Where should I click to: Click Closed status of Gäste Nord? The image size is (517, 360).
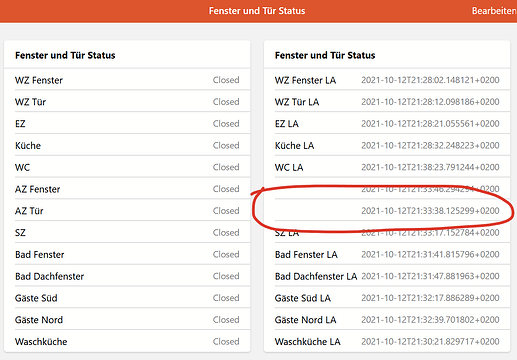[x=226, y=320]
